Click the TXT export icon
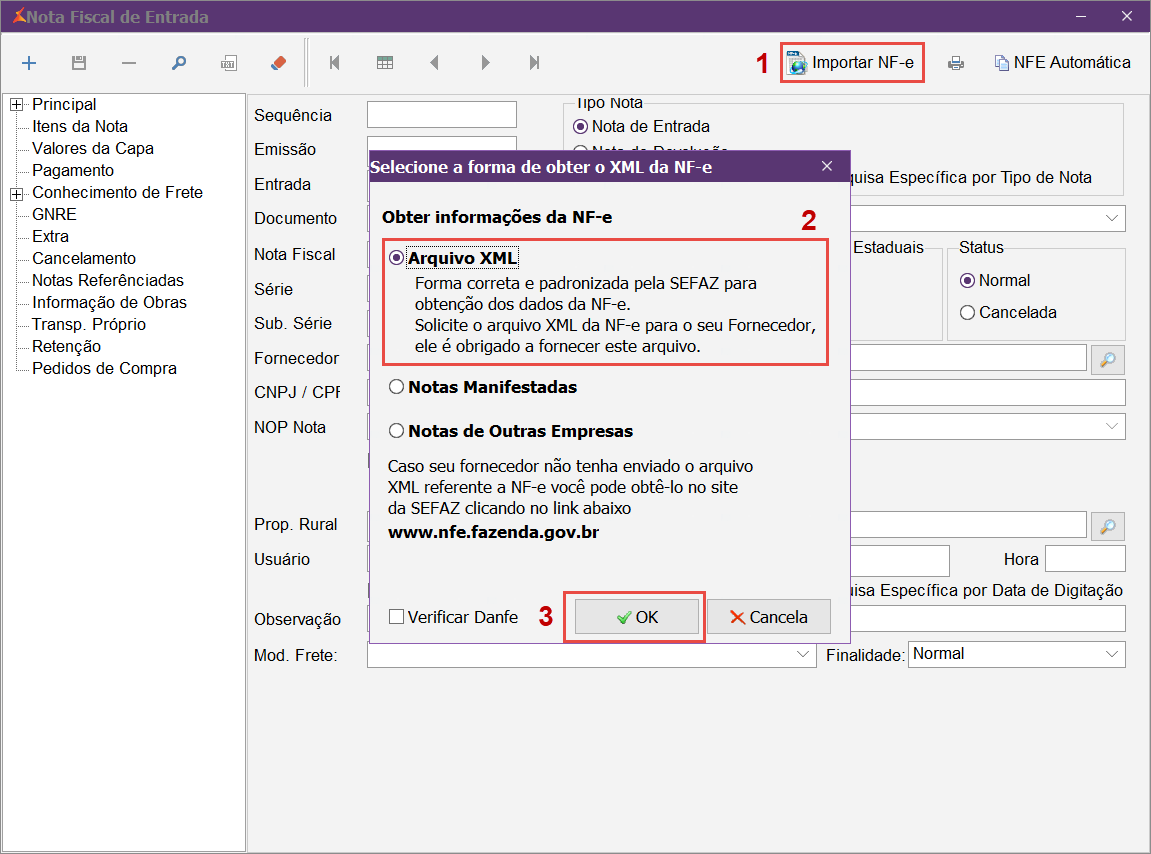Screen dimensions: 1151x854 click(228, 63)
